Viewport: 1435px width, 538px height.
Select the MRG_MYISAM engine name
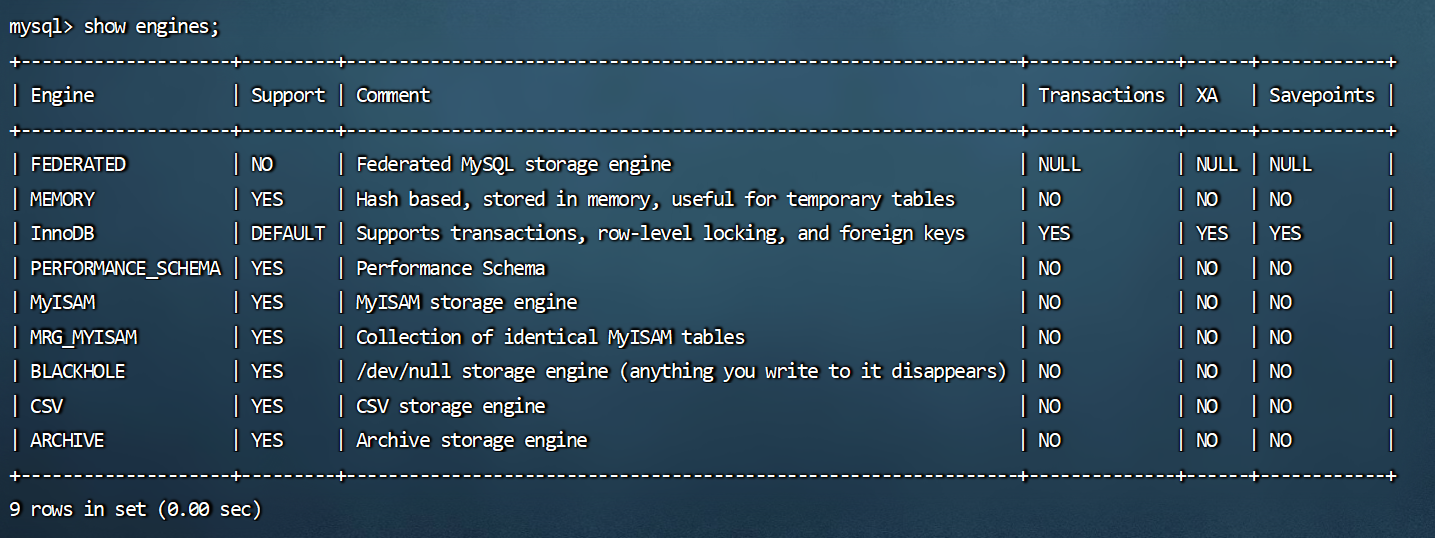click(83, 337)
